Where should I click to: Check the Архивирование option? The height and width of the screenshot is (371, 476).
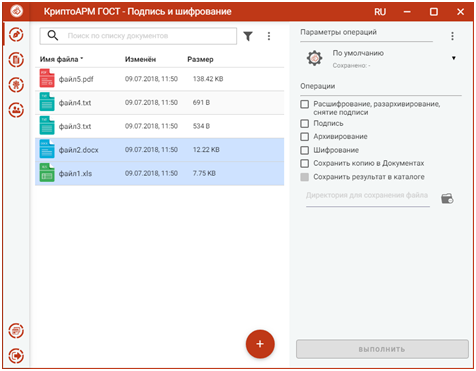tap(305, 137)
